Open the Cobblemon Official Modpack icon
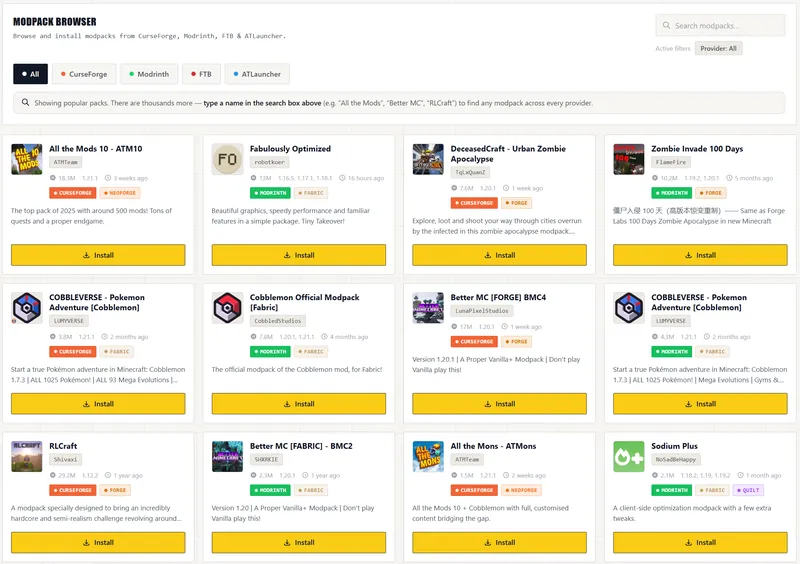800x564 pixels. [227, 308]
